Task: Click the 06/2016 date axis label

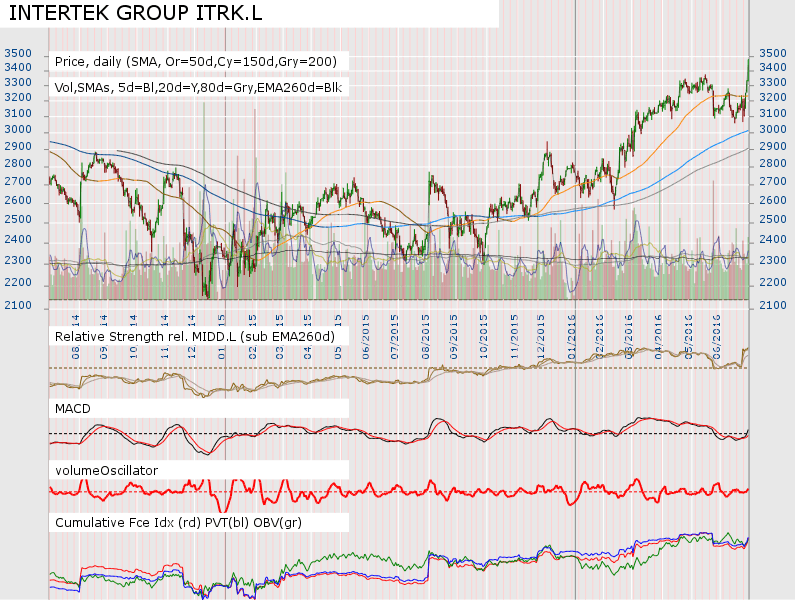Action: 716,337
